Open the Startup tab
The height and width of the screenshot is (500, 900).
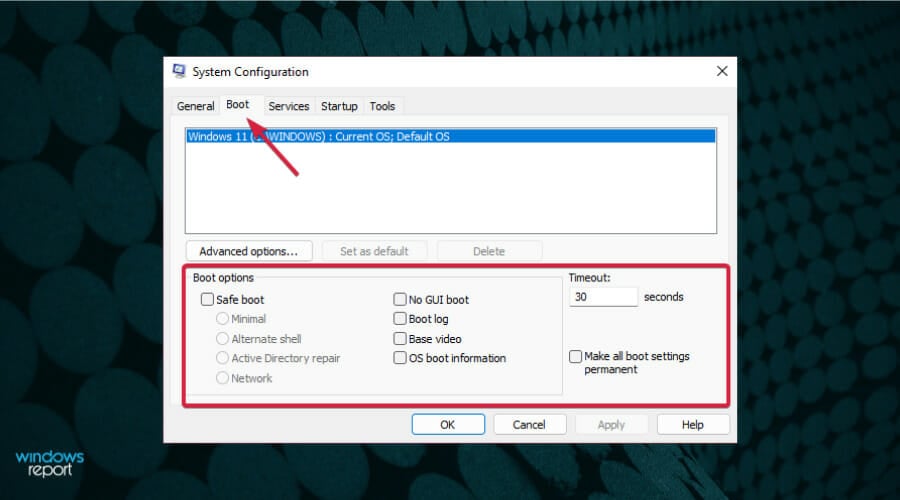point(339,106)
